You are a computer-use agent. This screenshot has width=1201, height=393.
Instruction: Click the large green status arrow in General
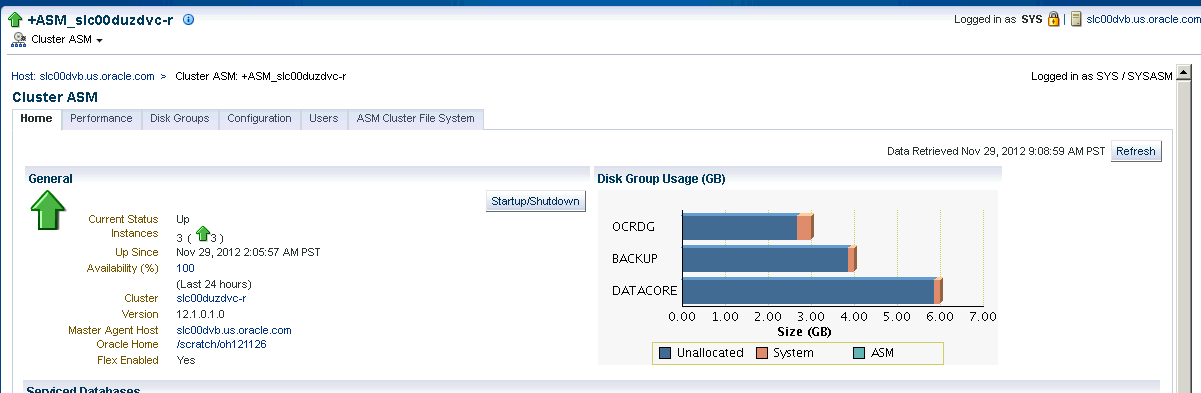[x=48, y=211]
